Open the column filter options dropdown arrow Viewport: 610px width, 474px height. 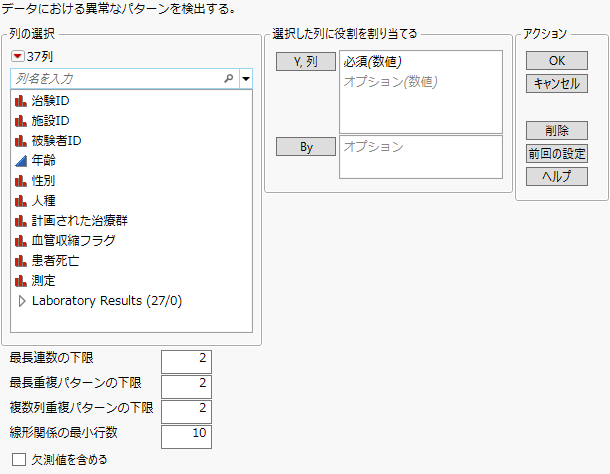(x=246, y=79)
